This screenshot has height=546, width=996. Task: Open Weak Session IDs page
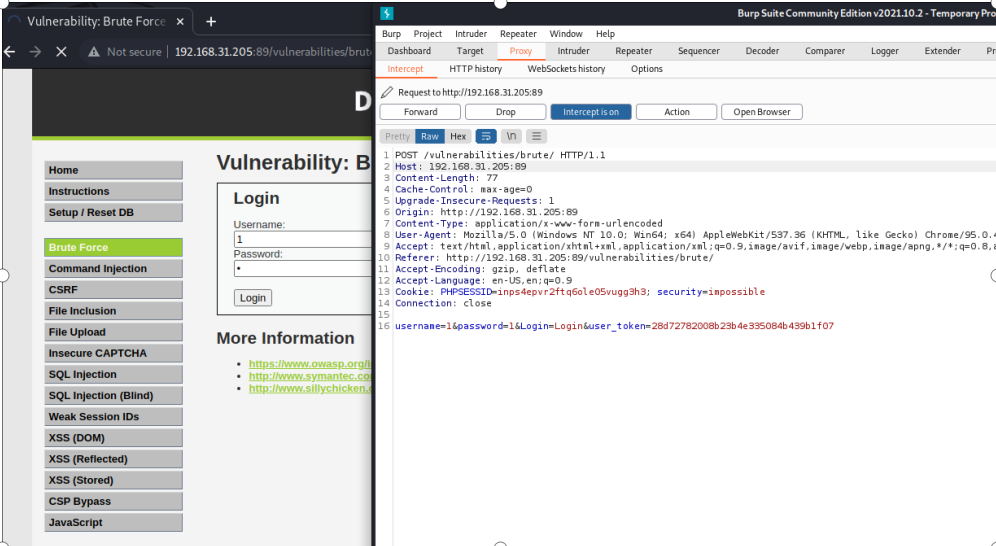(x=114, y=416)
